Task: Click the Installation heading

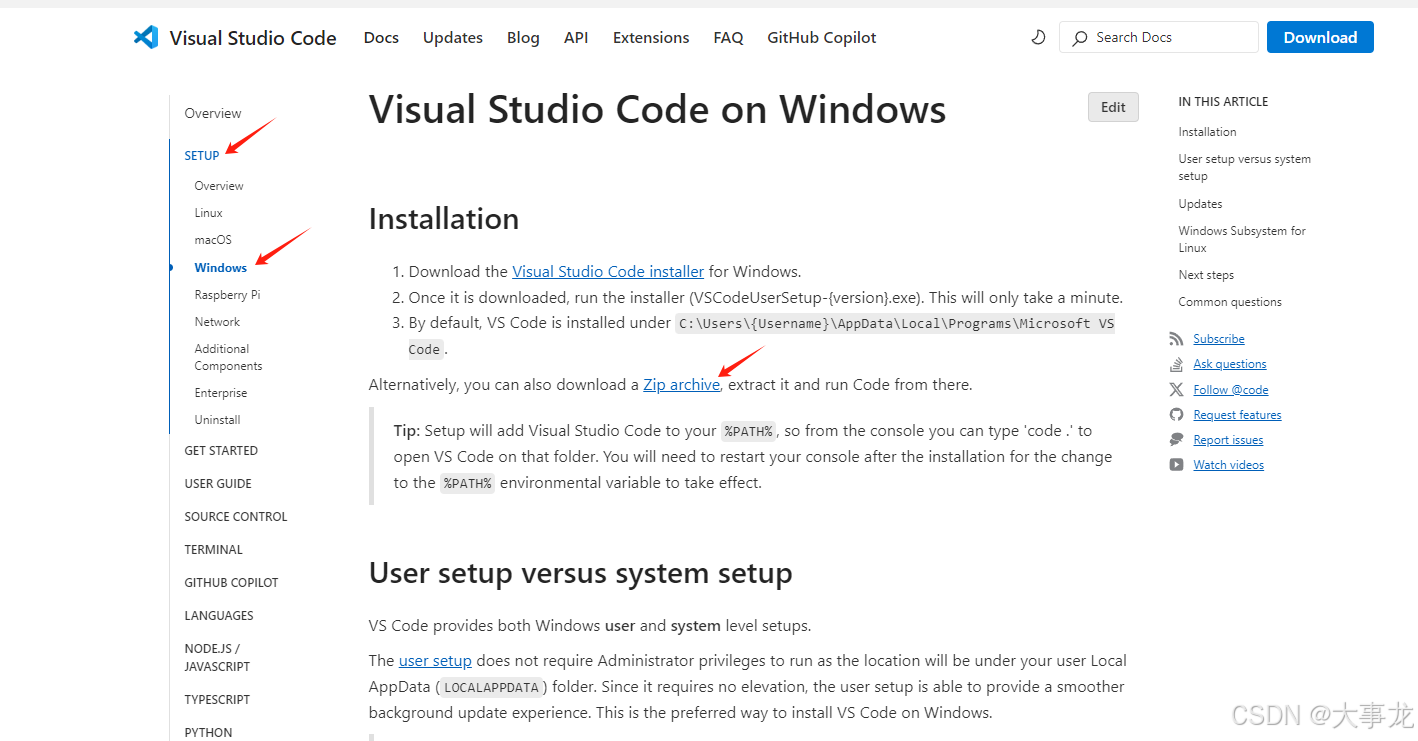Action: click(x=444, y=219)
